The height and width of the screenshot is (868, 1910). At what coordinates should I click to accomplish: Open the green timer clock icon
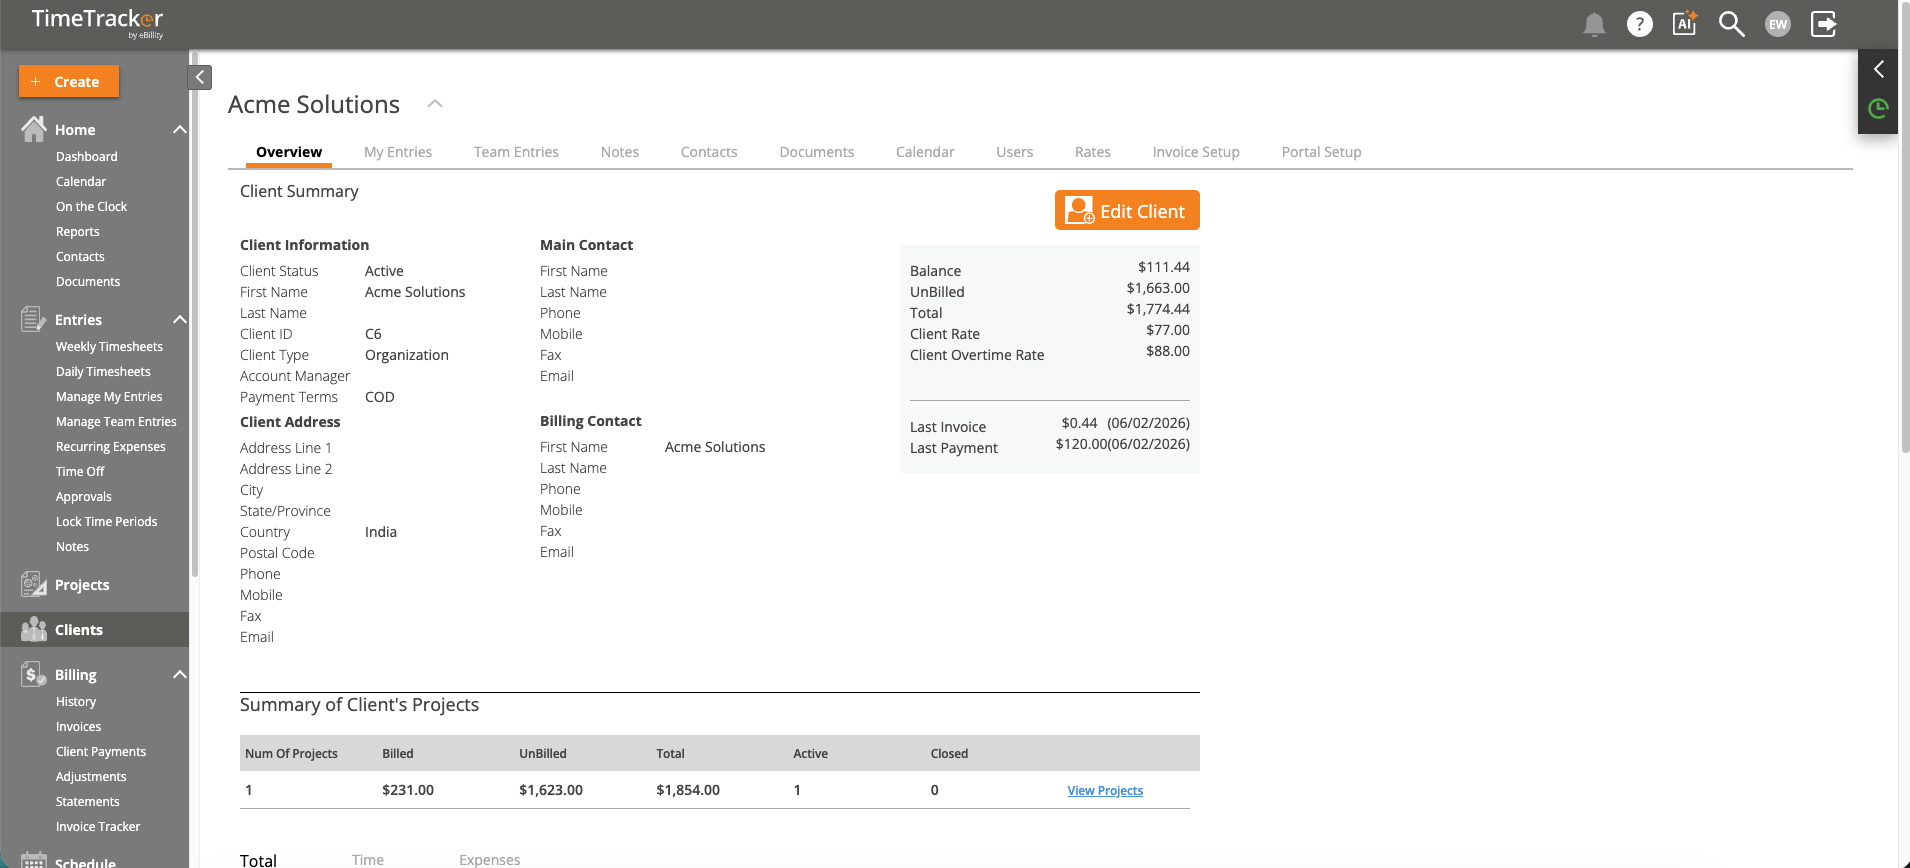(x=1878, y=108)
